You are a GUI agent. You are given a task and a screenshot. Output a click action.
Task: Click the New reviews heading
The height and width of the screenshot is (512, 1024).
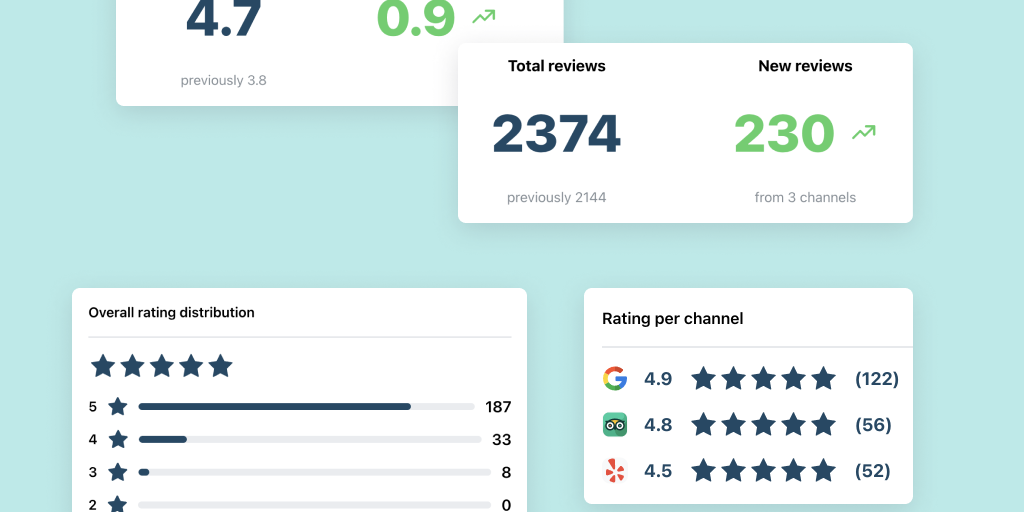pyautogui.click(x=805, y=66)
